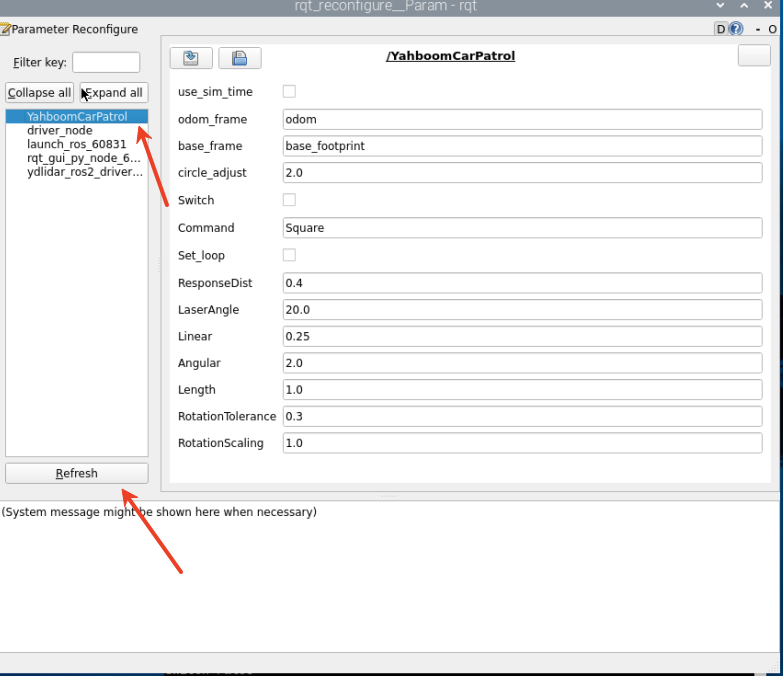This screenshot has height=676, width=783.
Task: Click the save parameters to file icon
Action: point(239,58)
